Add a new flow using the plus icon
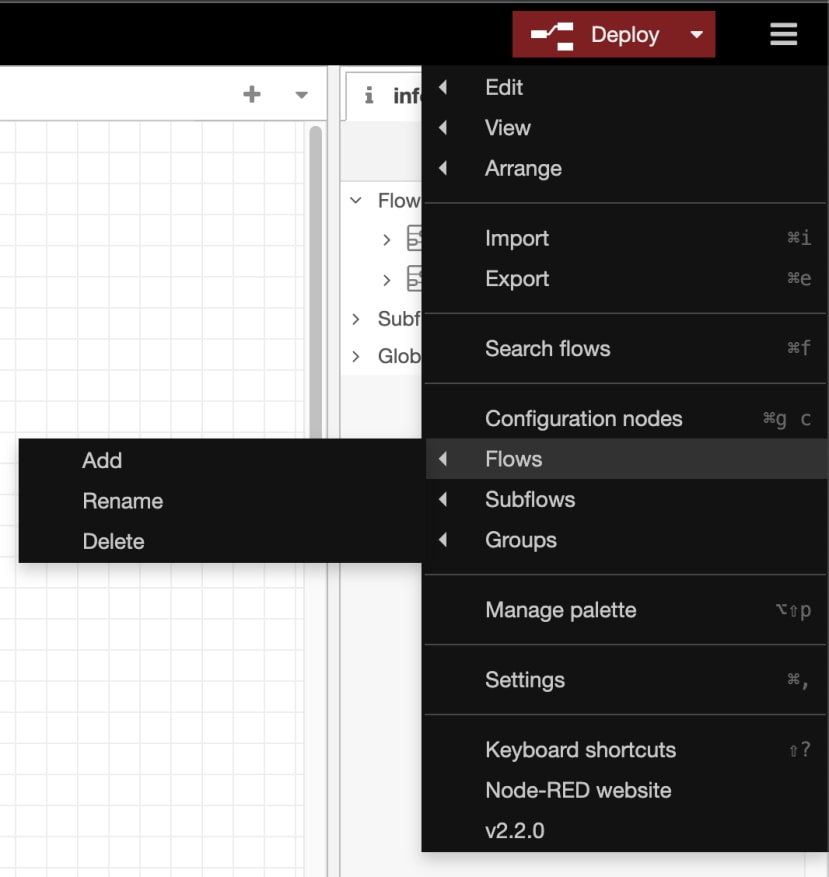Image resolution: width=829 pixels, height=877 pixels. click(251, 93)
